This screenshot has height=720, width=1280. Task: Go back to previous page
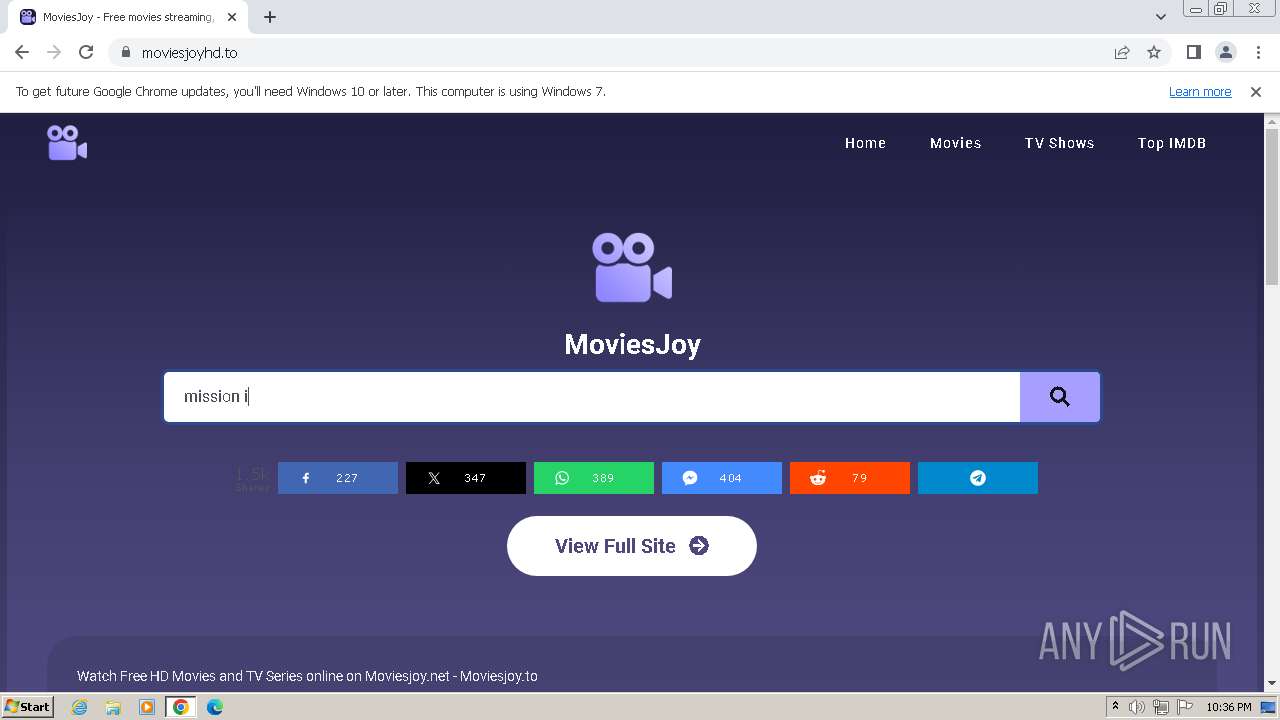pos(22,52)
